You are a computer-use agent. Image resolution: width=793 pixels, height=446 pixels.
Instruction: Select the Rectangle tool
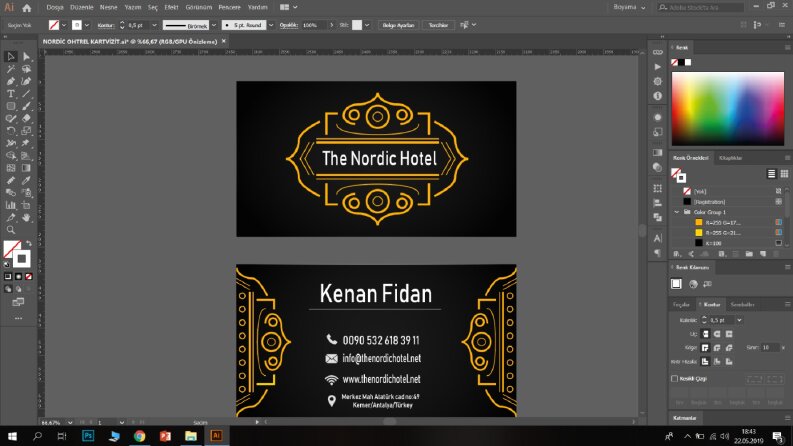pos(11,106)
